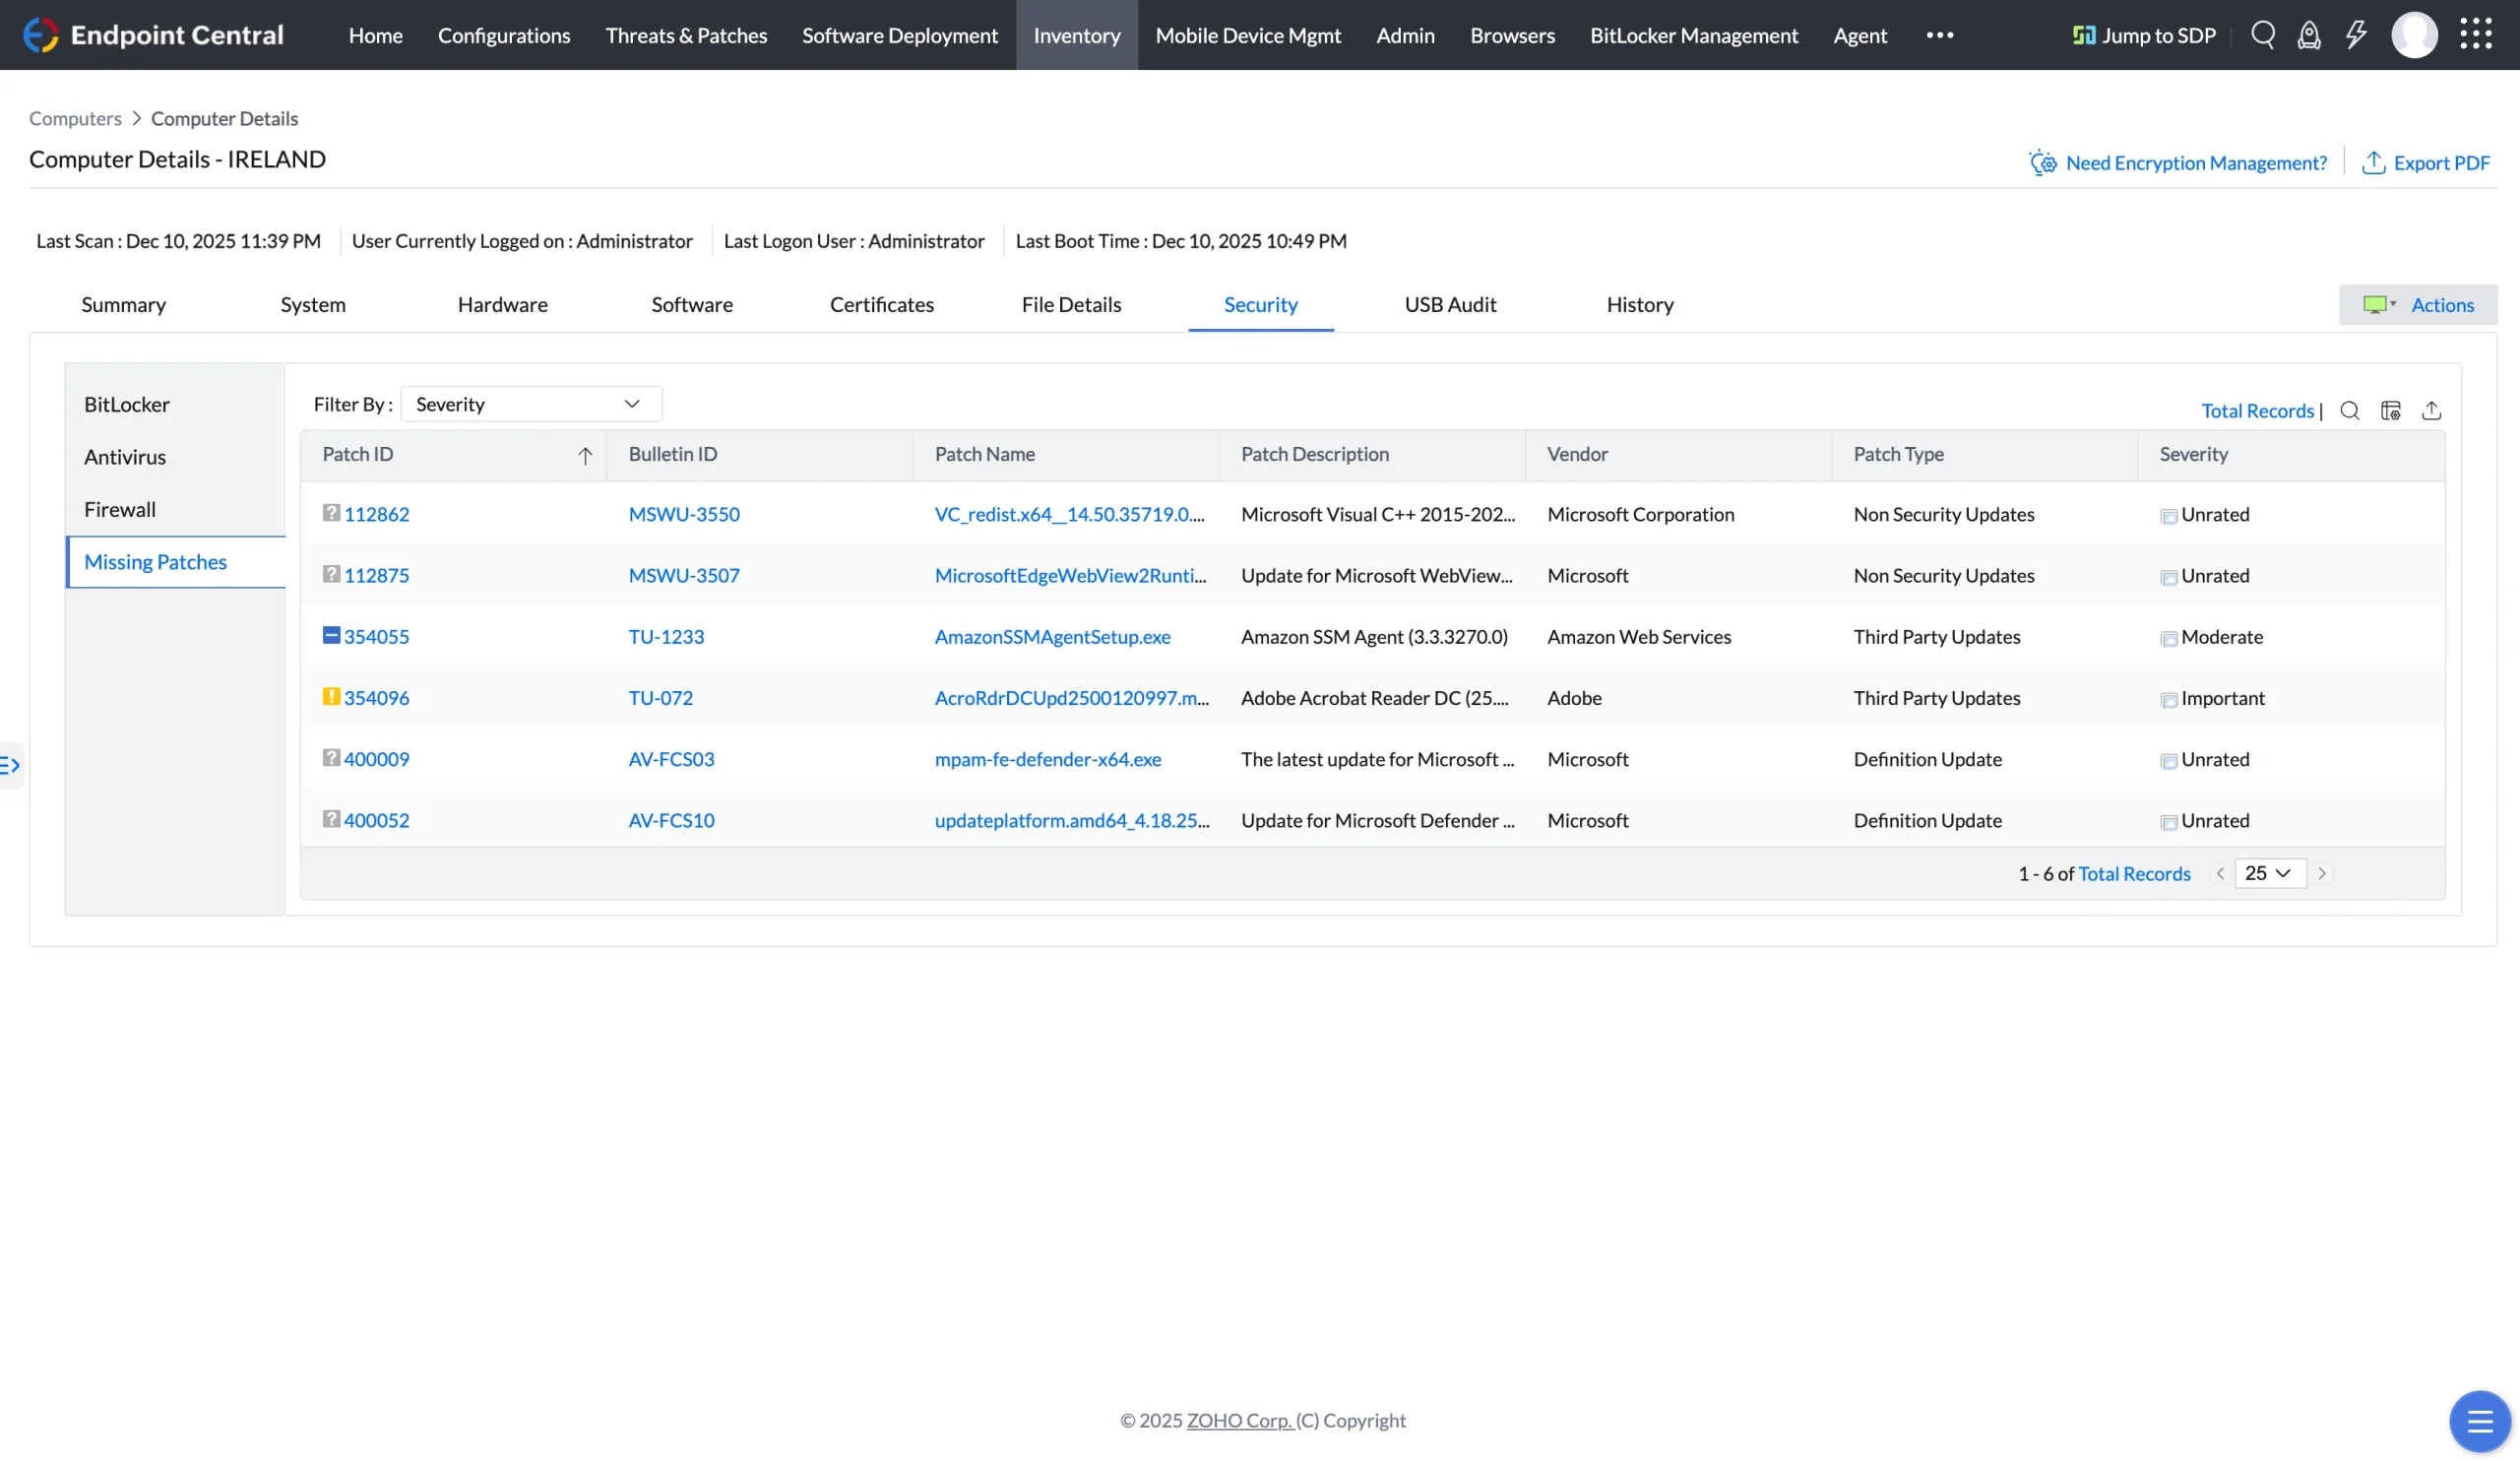Select Antivirus in the security sidebar
This screenshot has height=1461, width=2520.
coord(125,457)
